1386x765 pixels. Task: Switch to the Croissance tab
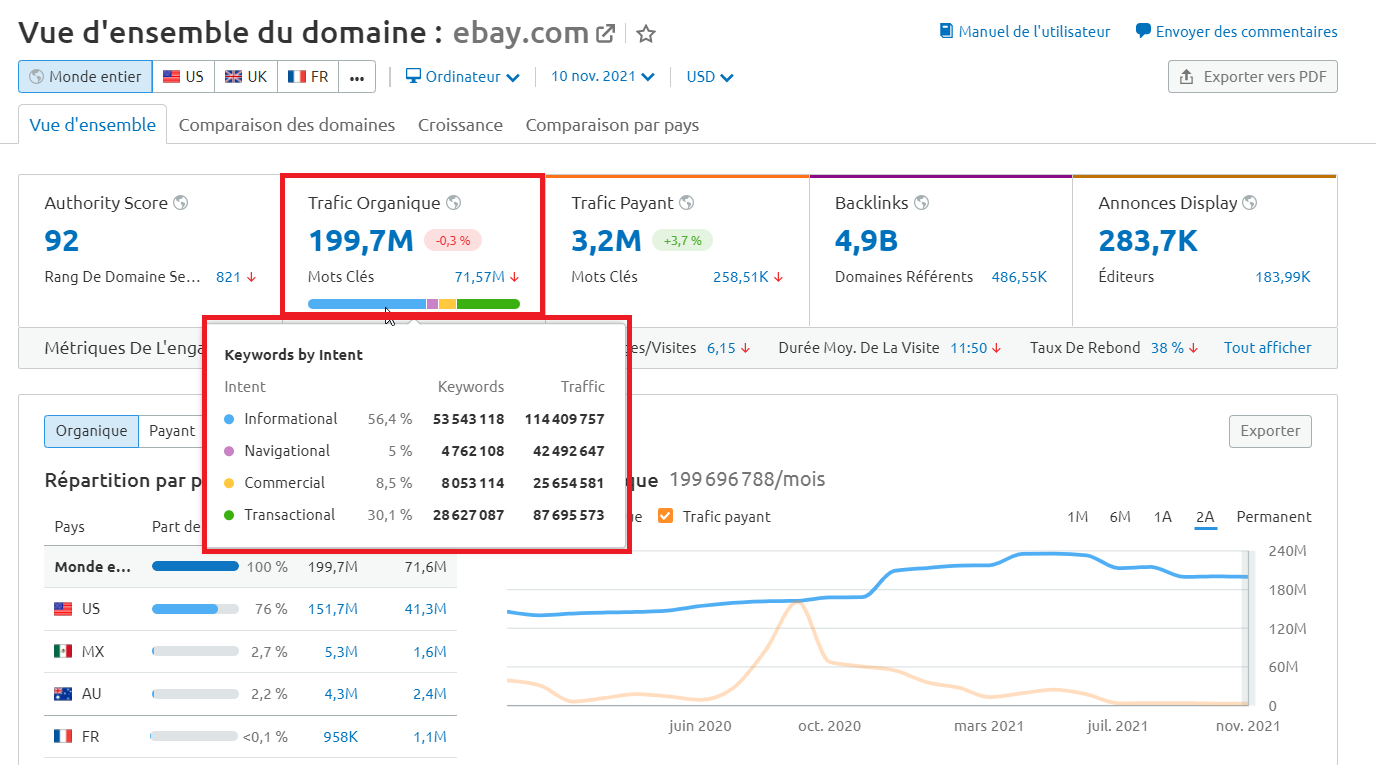(x=460, y=124)
